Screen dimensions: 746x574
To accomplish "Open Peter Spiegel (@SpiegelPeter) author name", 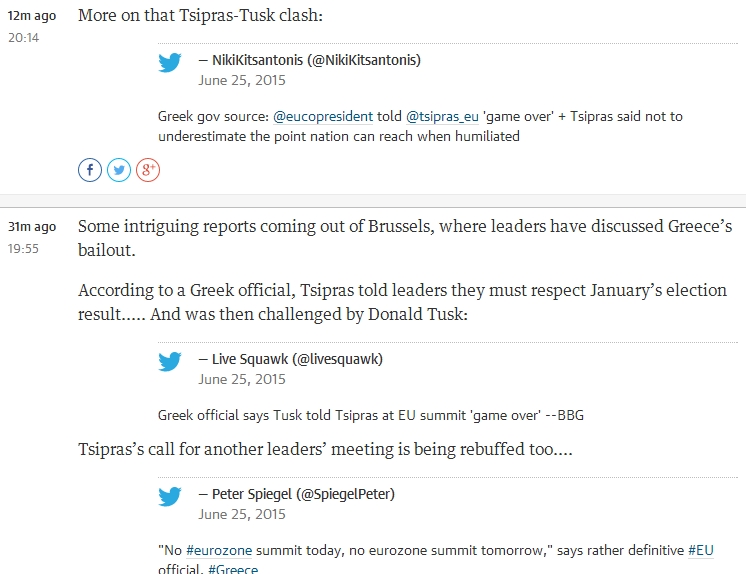I will tap(304, 494).
